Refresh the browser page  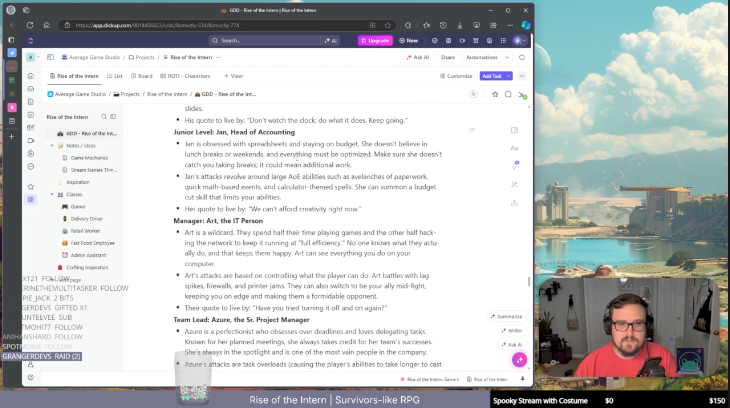tap(30, 25)
